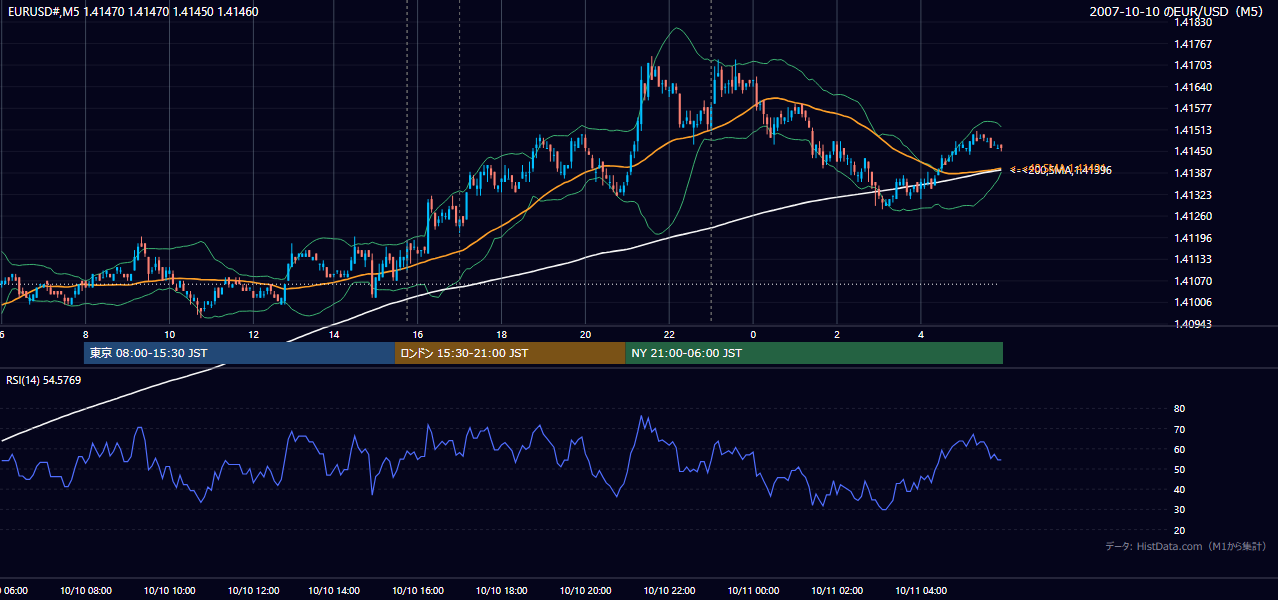Click the 10/11 04:00 time label

coord(921,591)
